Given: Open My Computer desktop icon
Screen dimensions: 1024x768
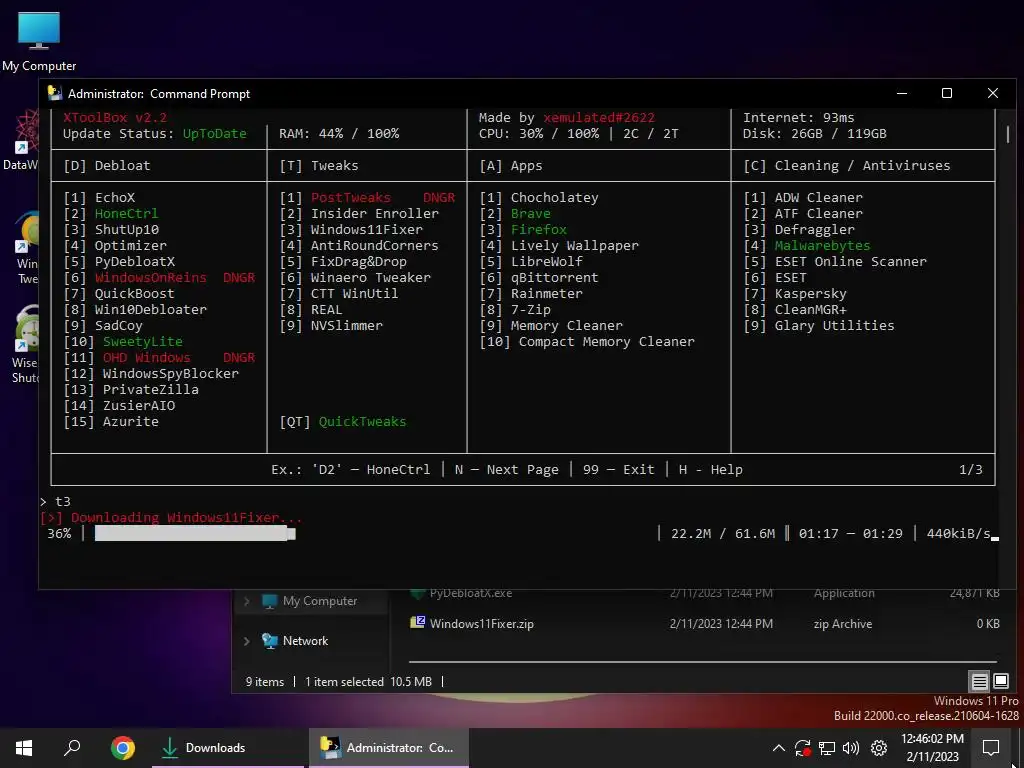Looking at the screenshot, I should pyautogui.click(x=39, y=41).
